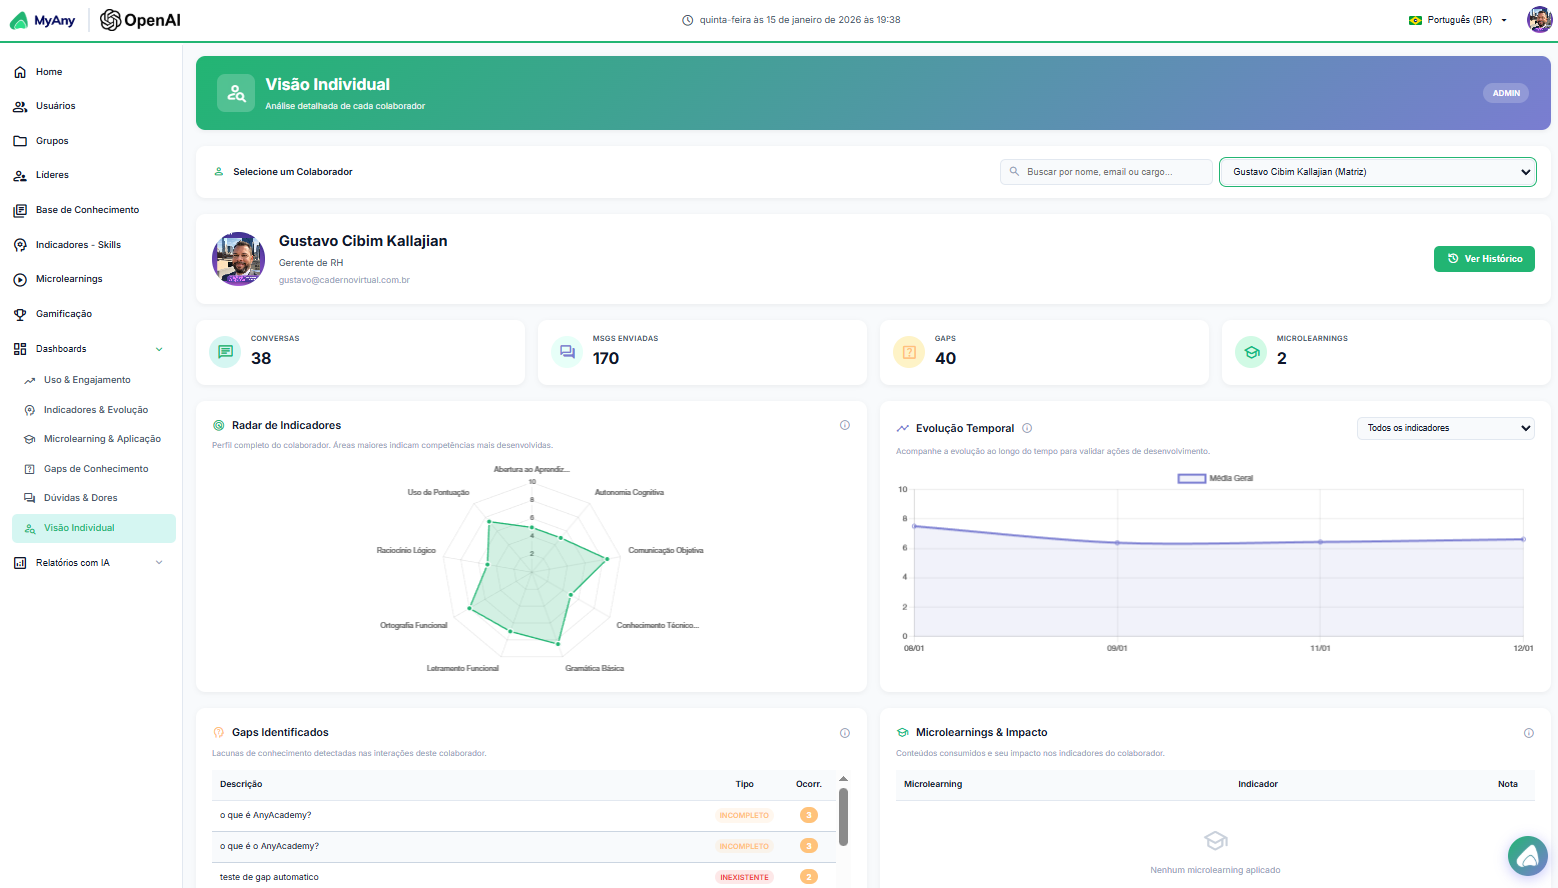Click the Ver Histórico button
The width and height of the screenshot is (1558, 888).
point(1484,258)
